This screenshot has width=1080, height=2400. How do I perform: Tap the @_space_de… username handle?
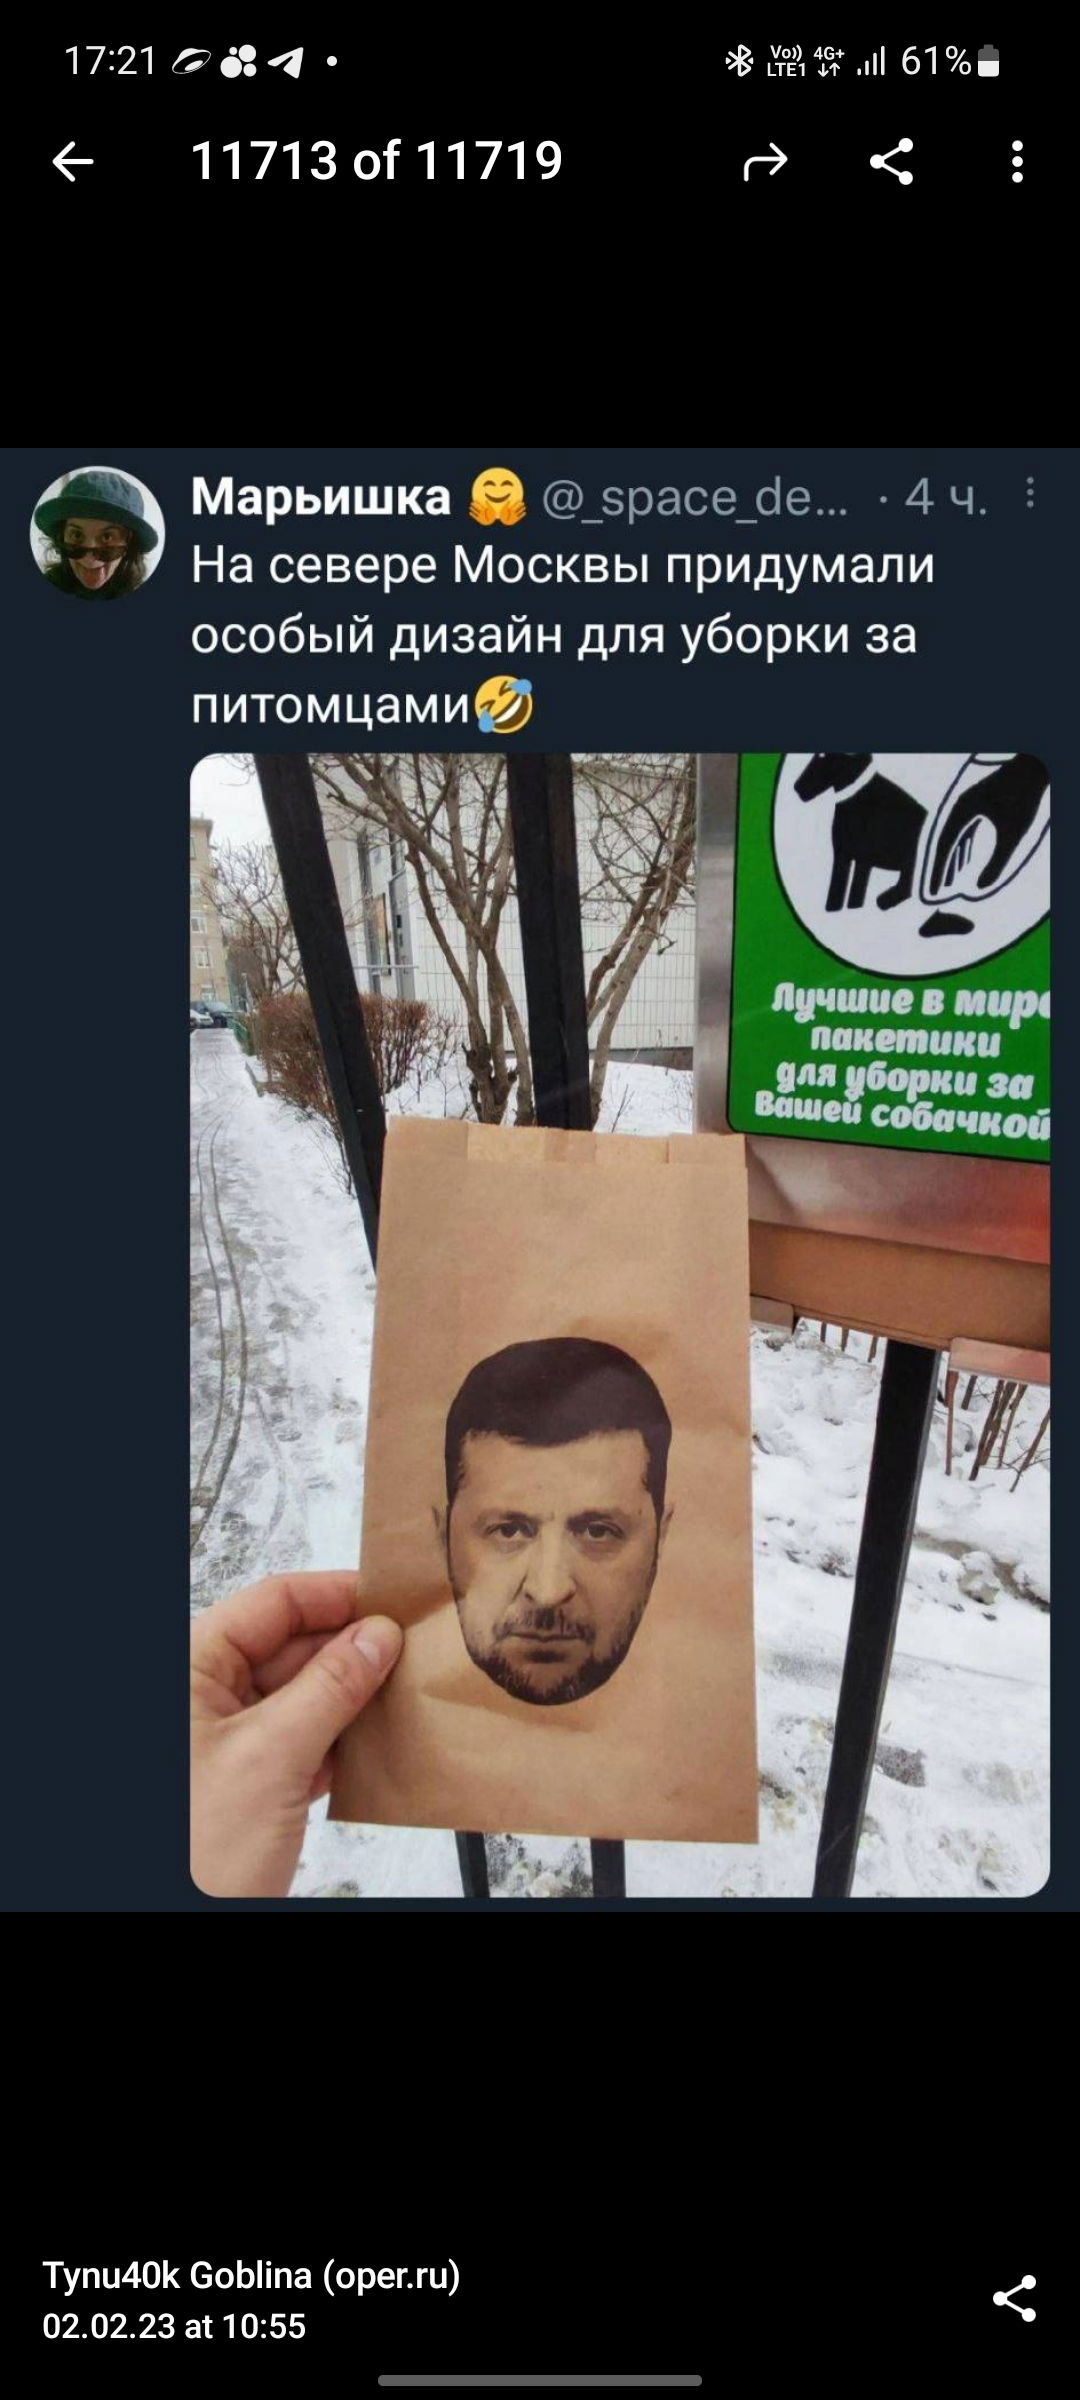[x=695, y=497]
